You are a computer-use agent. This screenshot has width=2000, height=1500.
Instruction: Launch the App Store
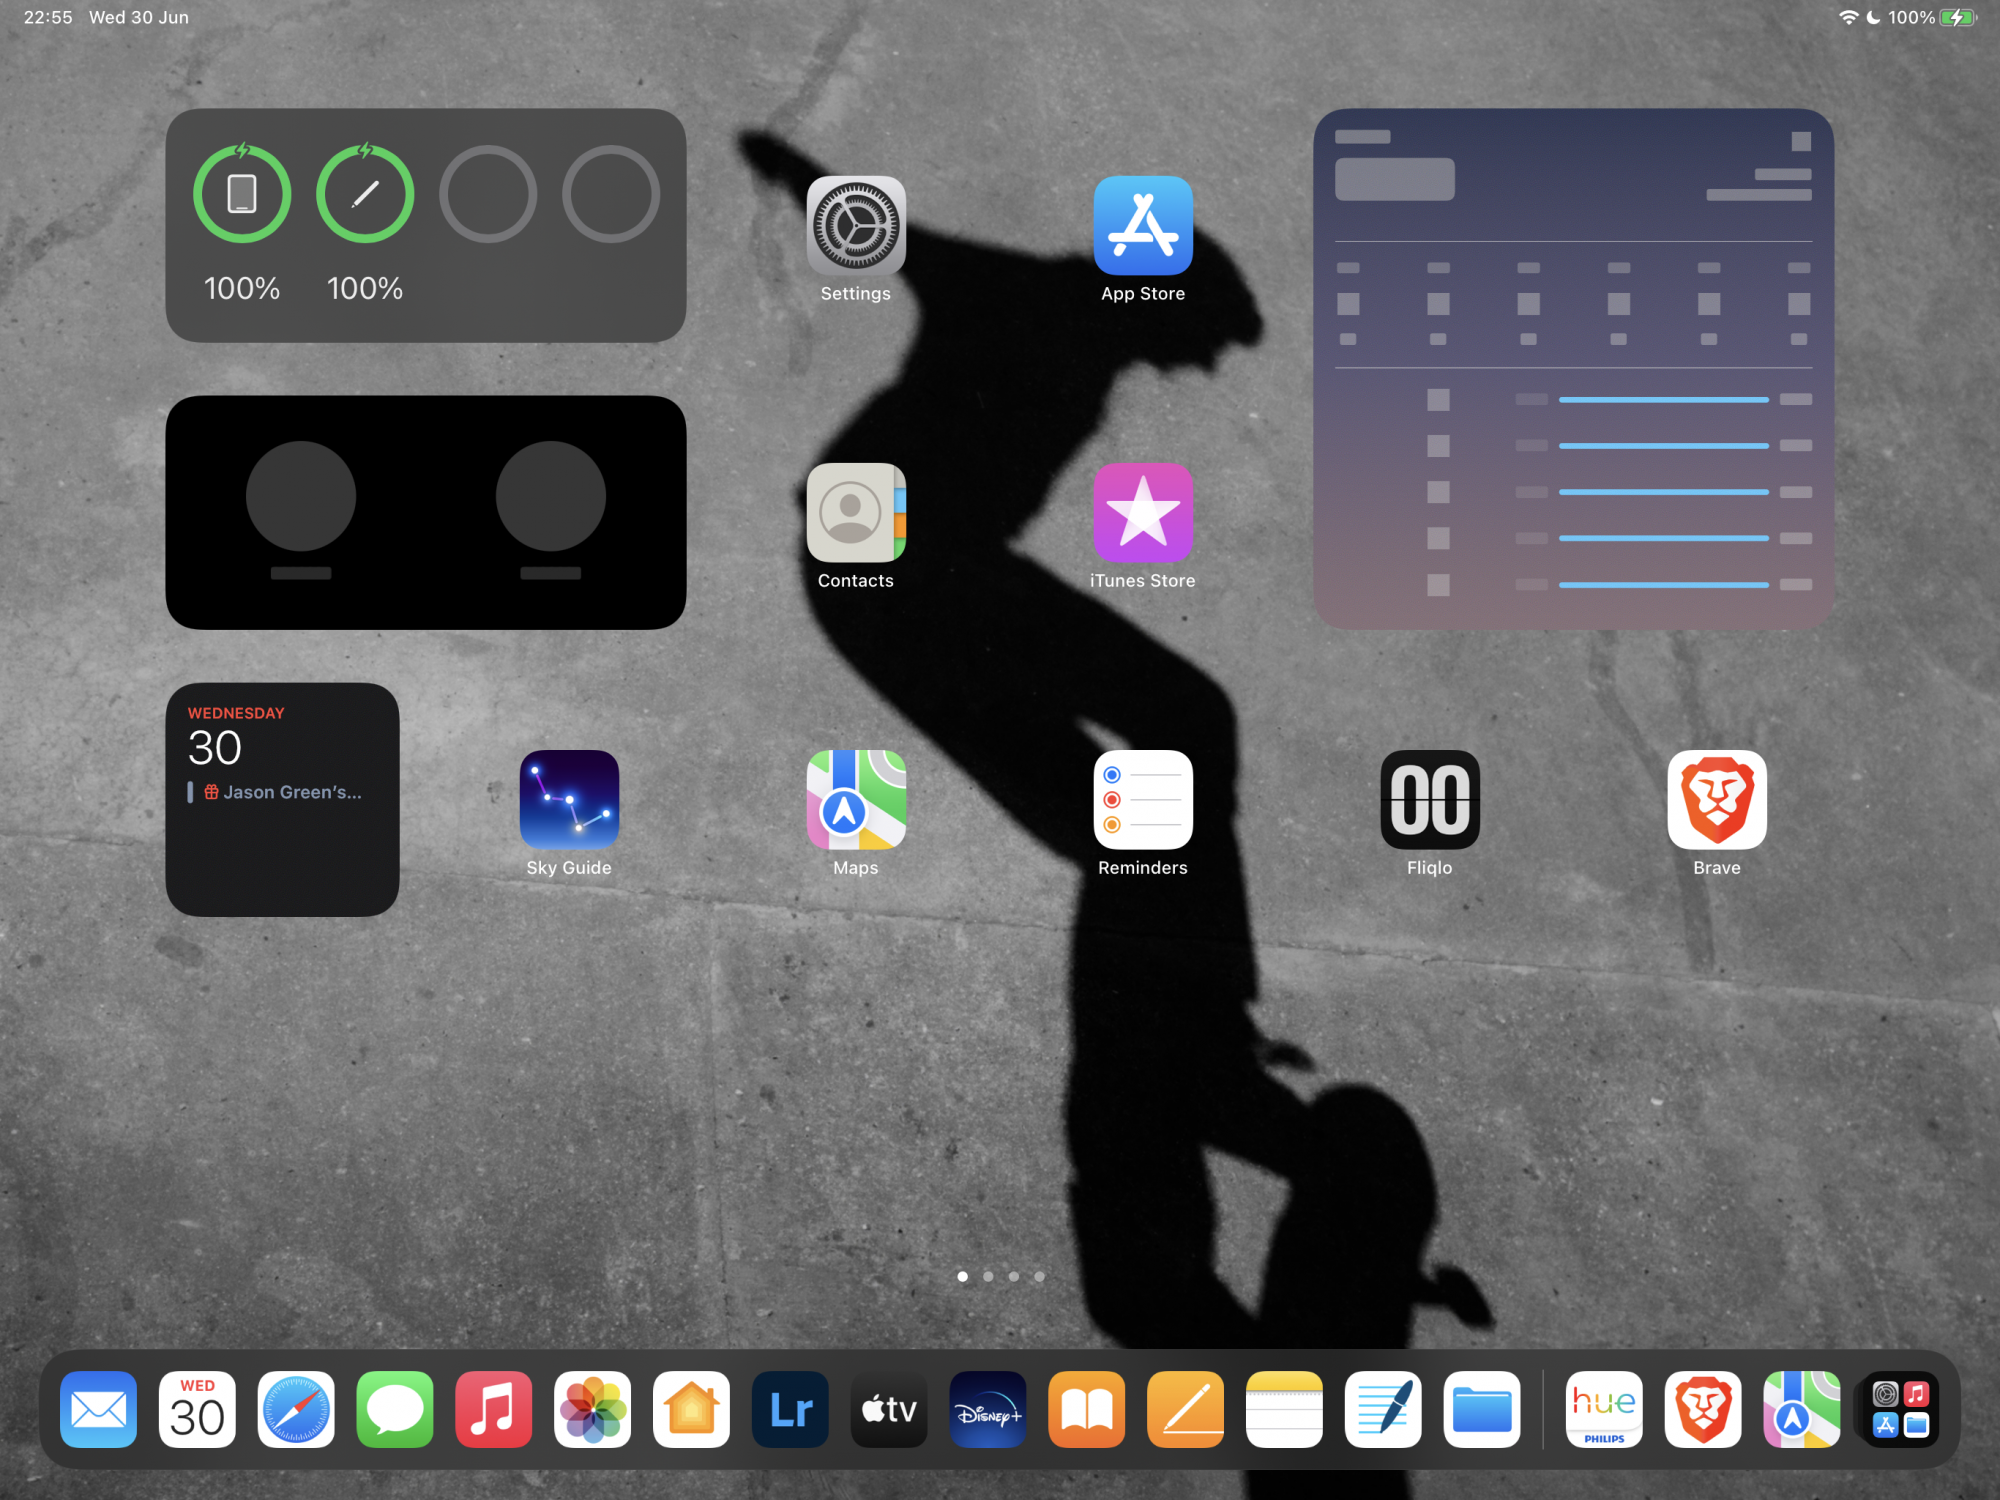pyautogui.click(x=1143, y=226)
